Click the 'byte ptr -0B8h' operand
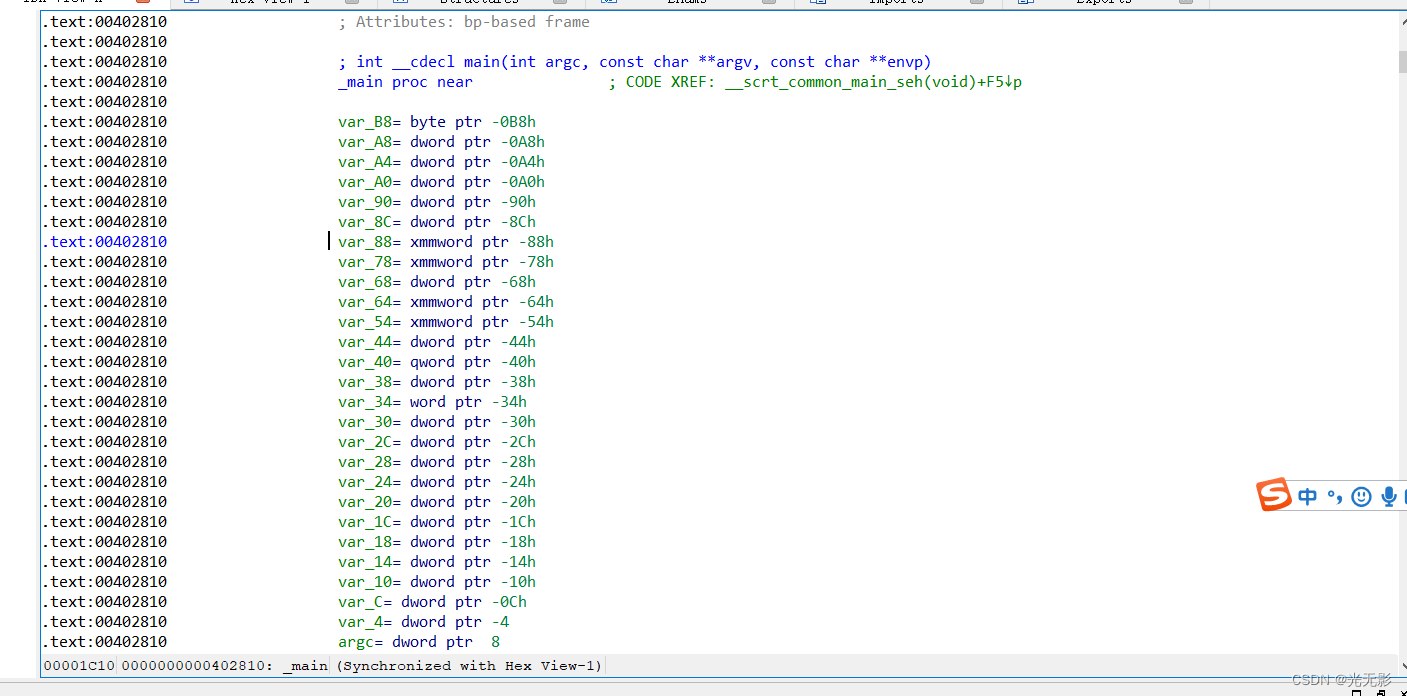 coord(473,122)
